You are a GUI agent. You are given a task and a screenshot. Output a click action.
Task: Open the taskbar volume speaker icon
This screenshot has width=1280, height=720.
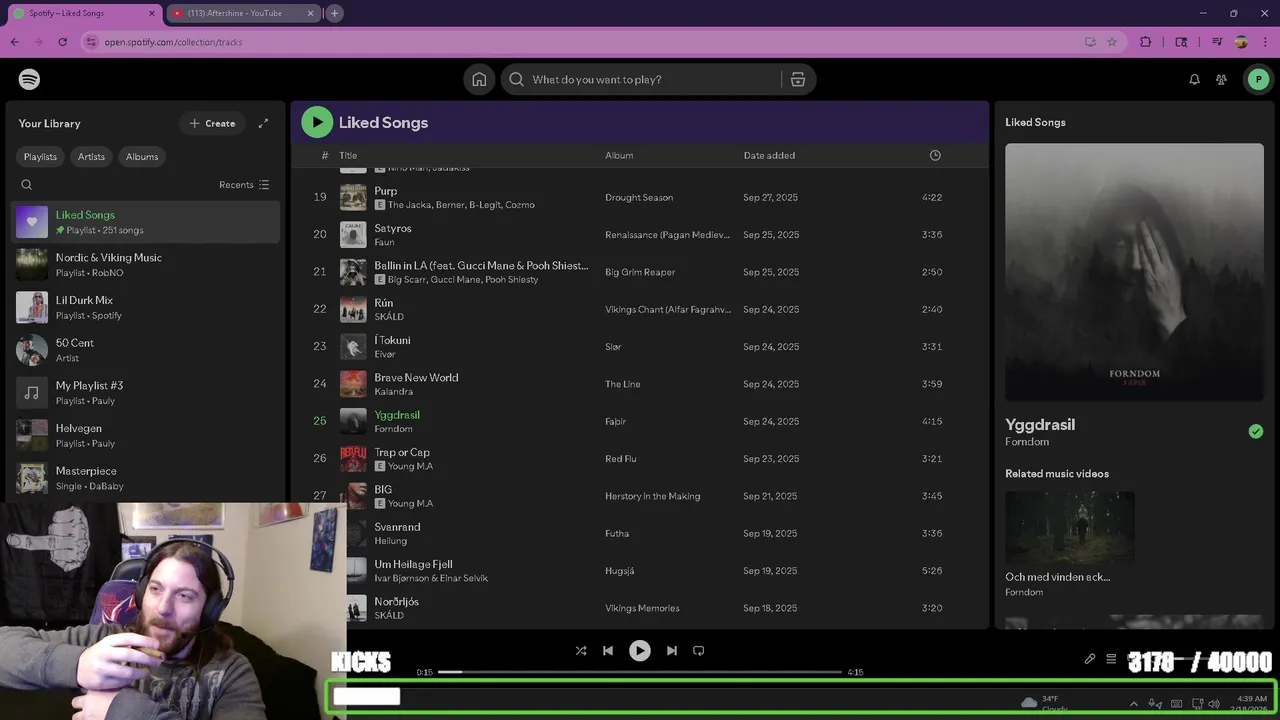pos(1214,704)
